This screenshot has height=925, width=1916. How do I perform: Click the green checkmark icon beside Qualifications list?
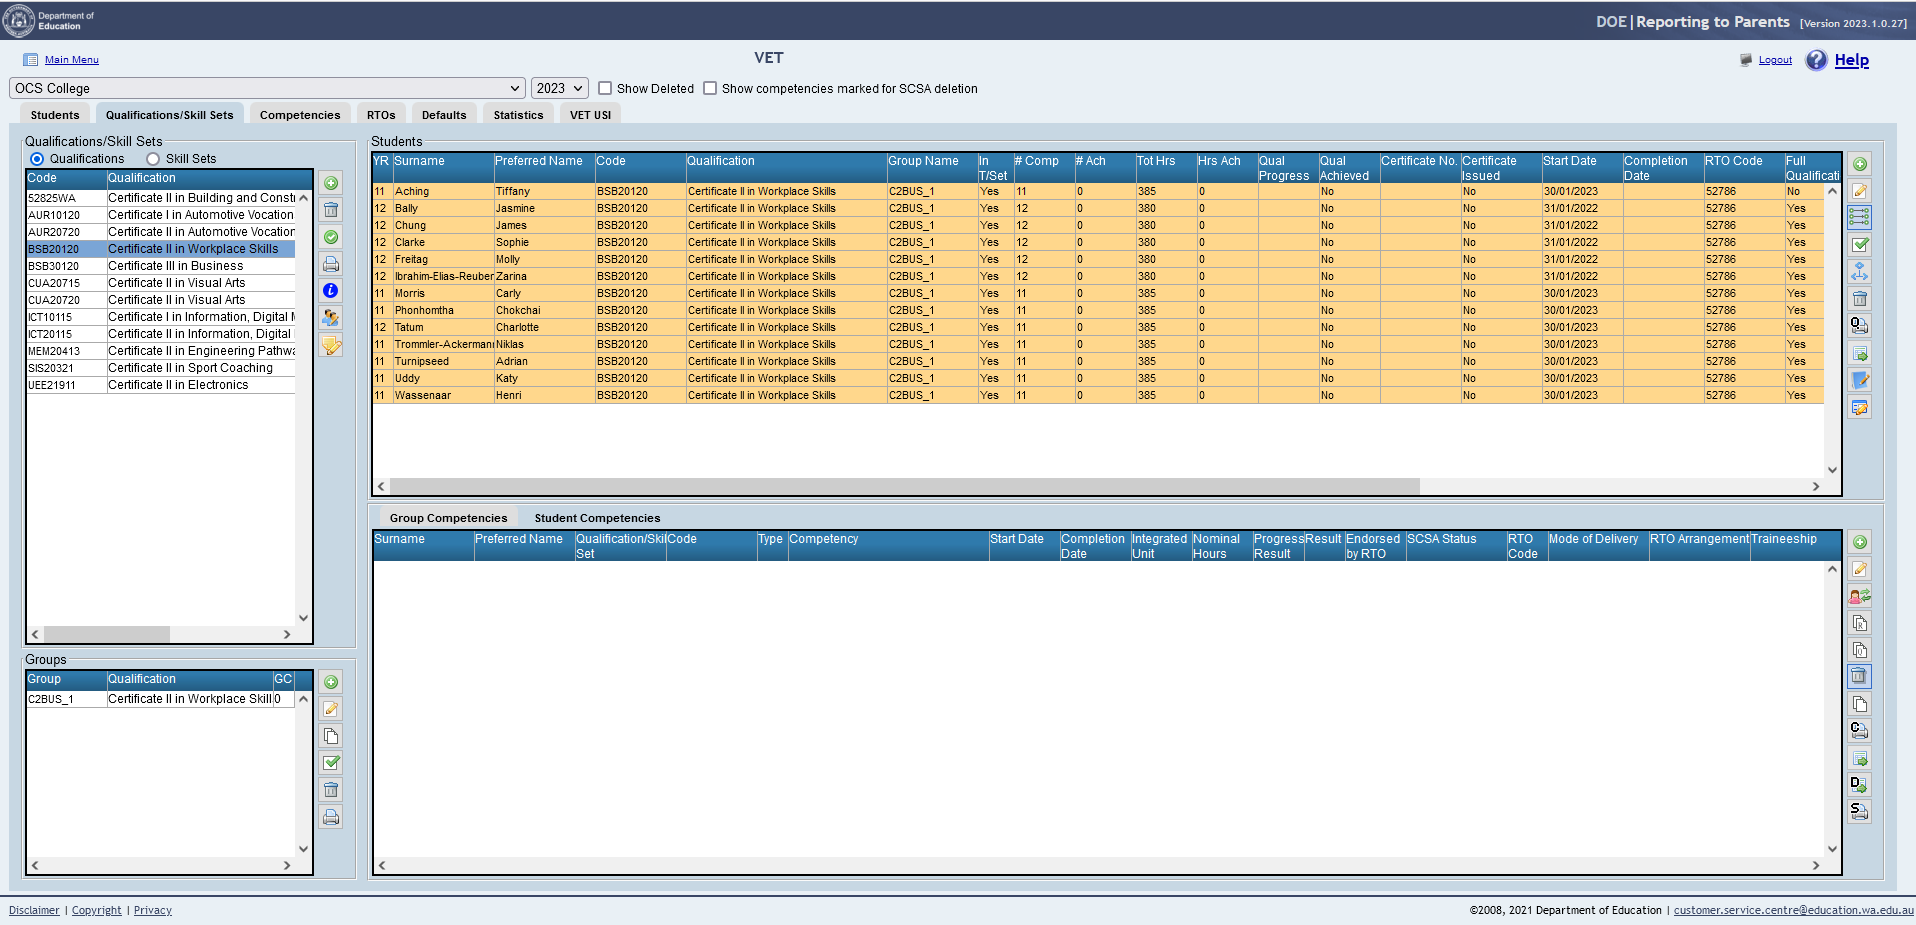click(x=331, y=237)
